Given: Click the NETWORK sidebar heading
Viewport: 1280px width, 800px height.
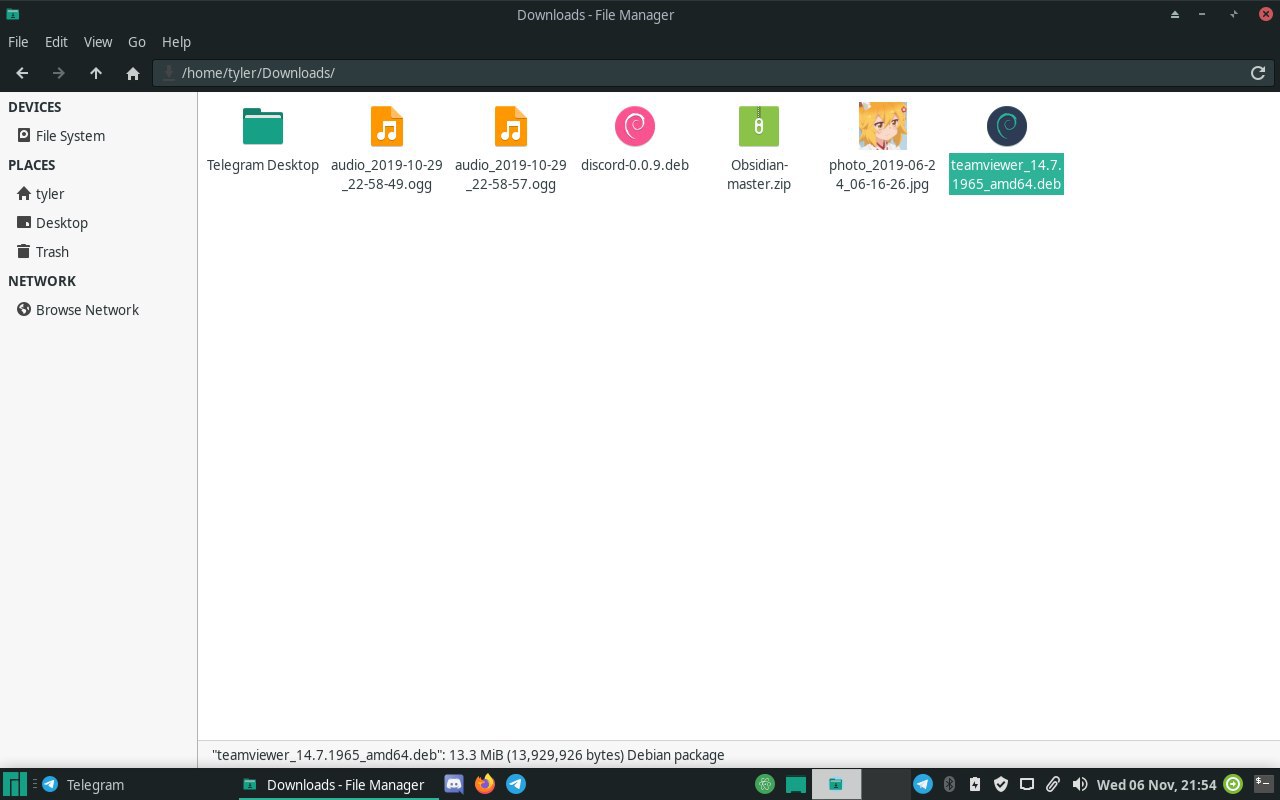Looking at the screenshot, I should click(42, 281).
